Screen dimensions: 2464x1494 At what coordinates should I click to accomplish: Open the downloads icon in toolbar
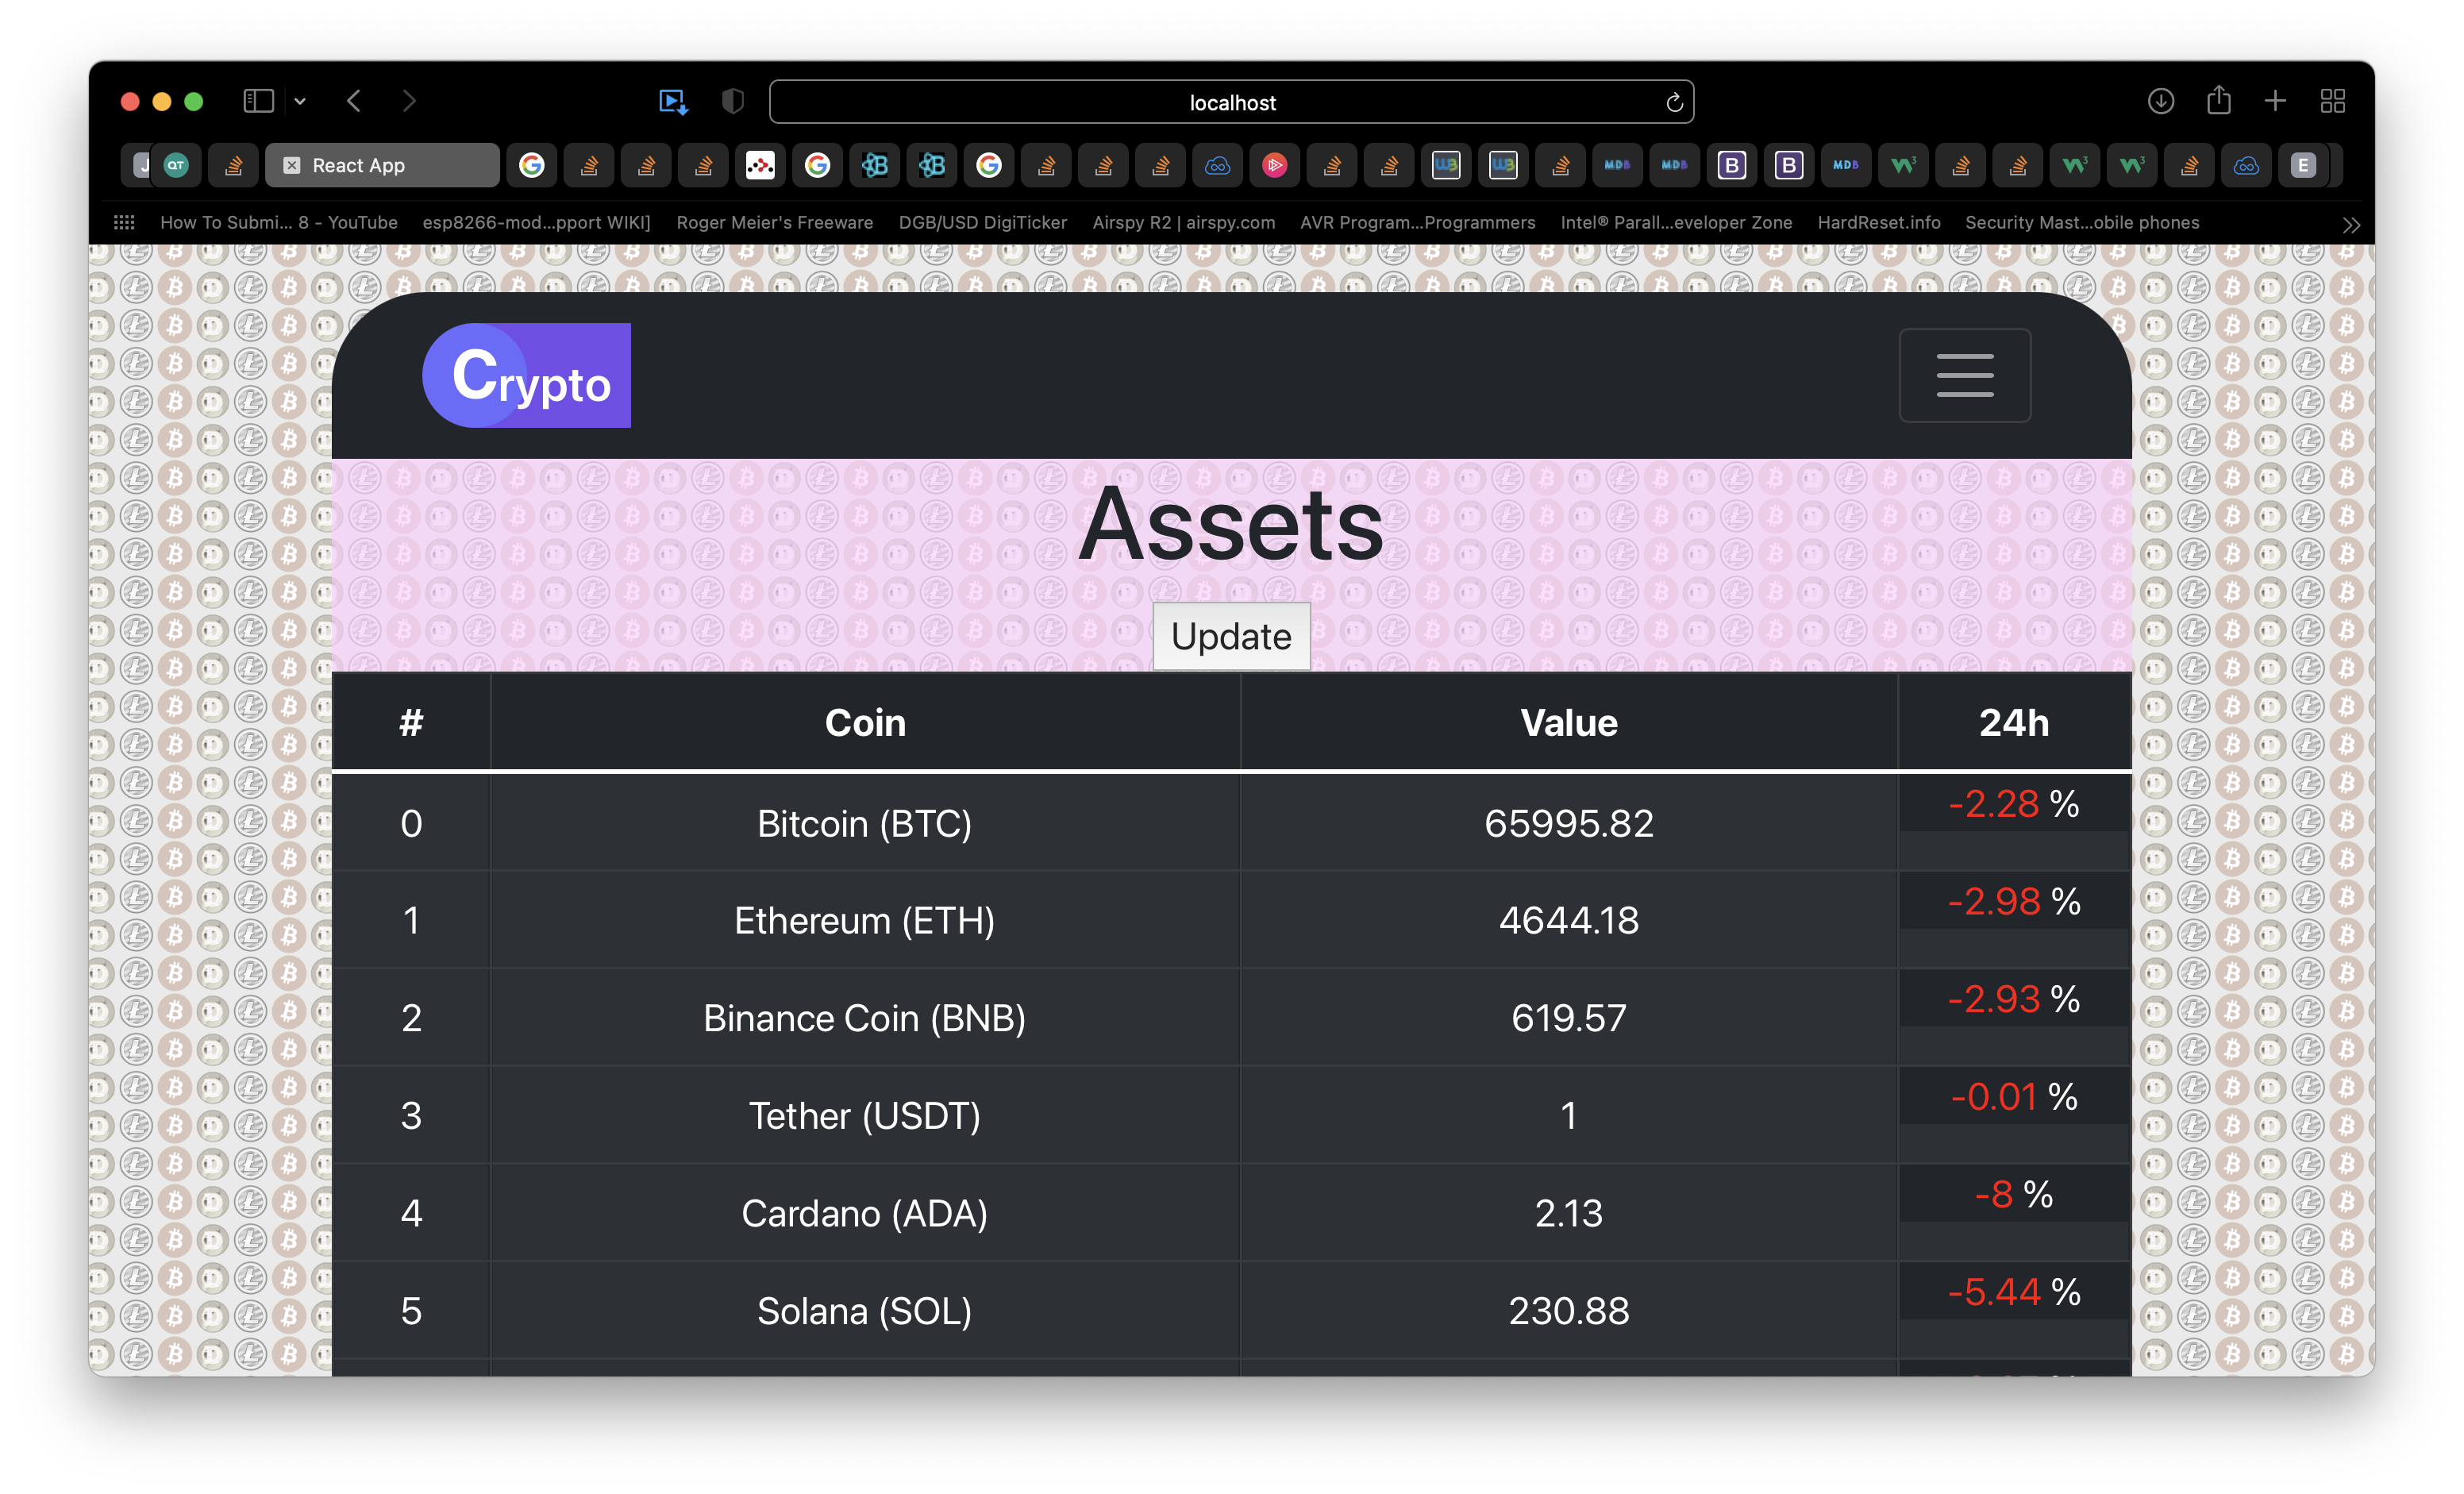click(2160, 101)
